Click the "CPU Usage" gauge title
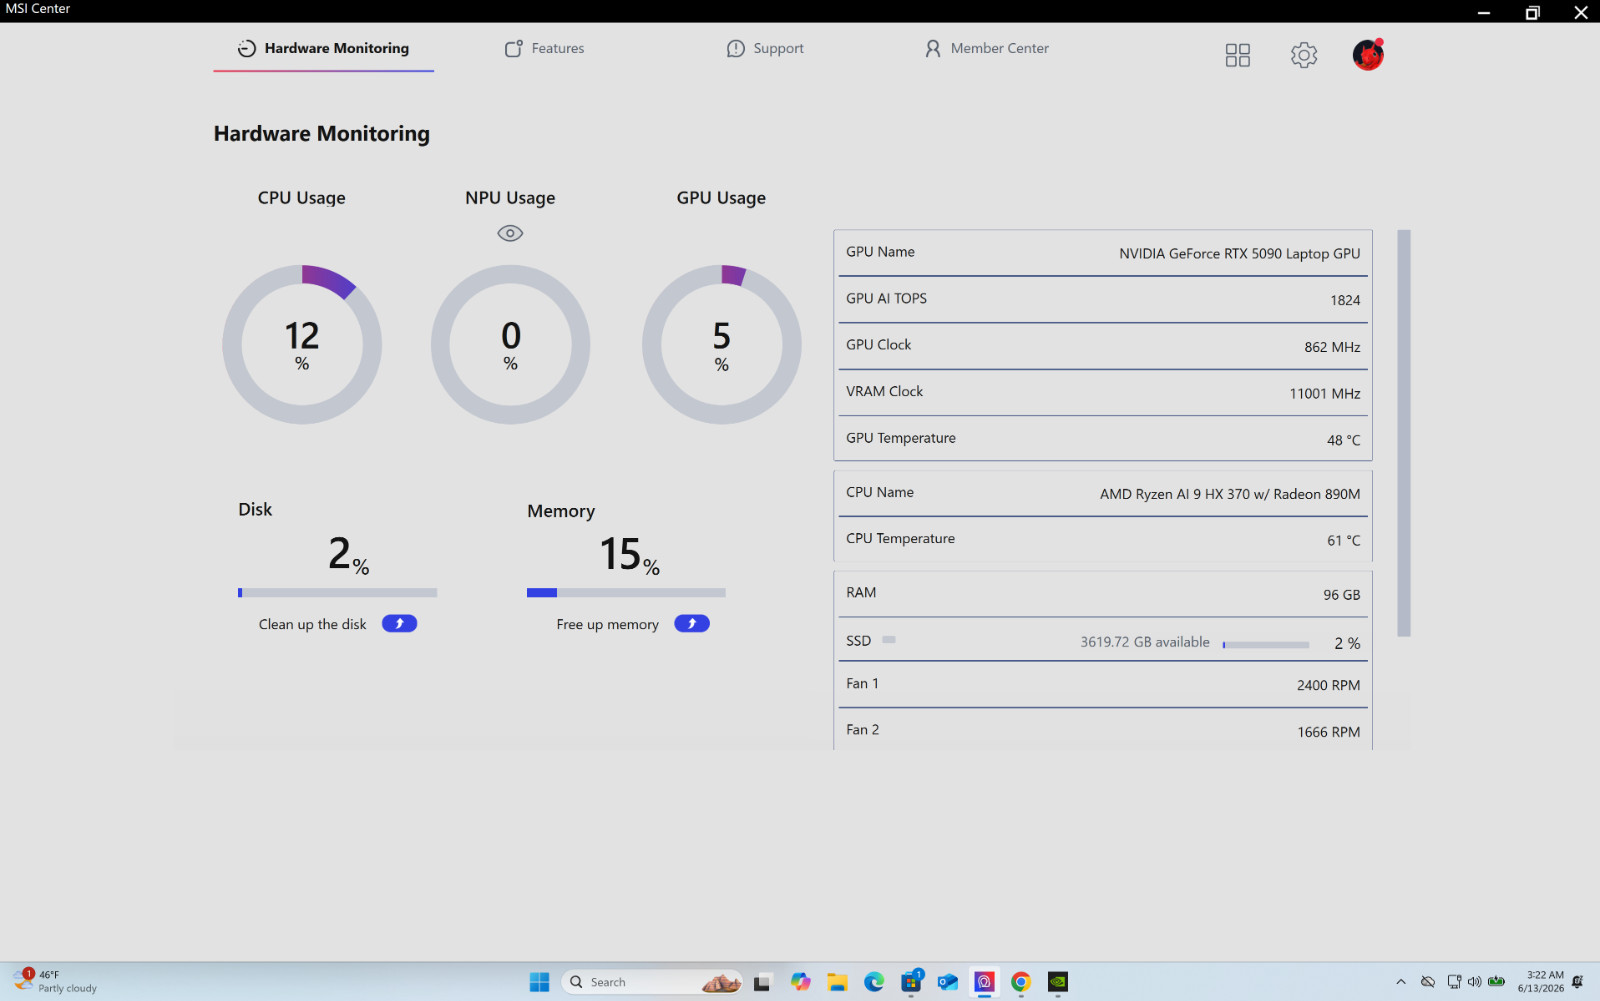The image size is (1600, 1001). coord(302,198)
